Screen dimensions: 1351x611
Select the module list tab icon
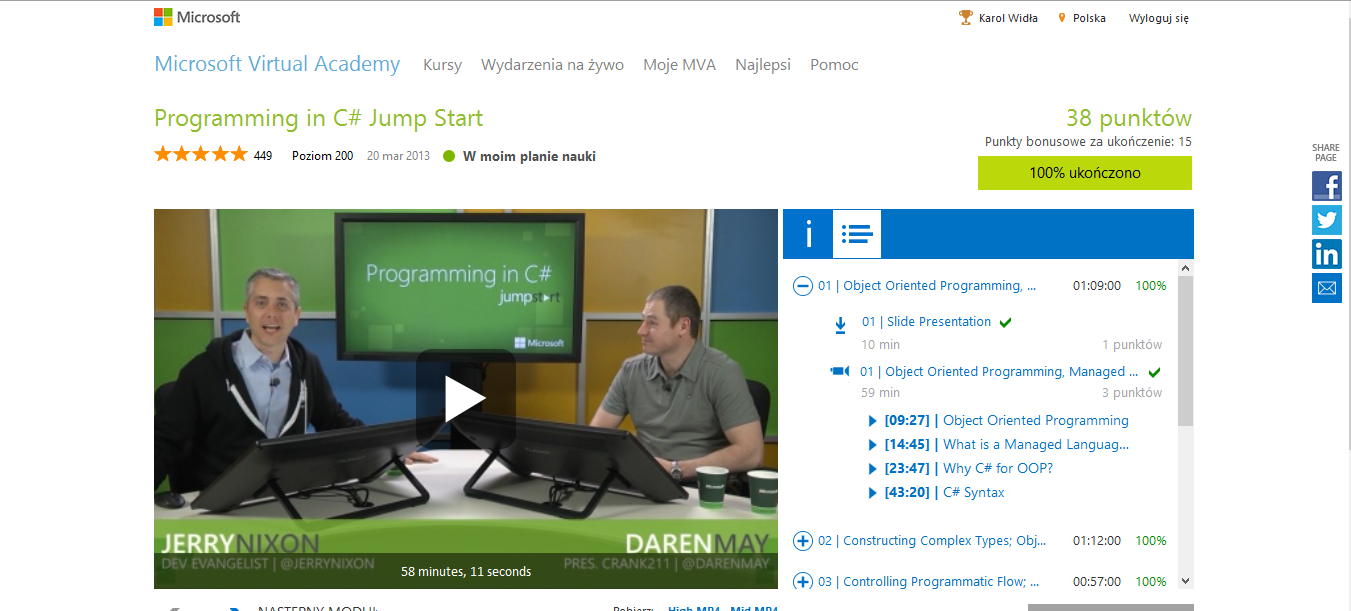(x=857, y=234)
